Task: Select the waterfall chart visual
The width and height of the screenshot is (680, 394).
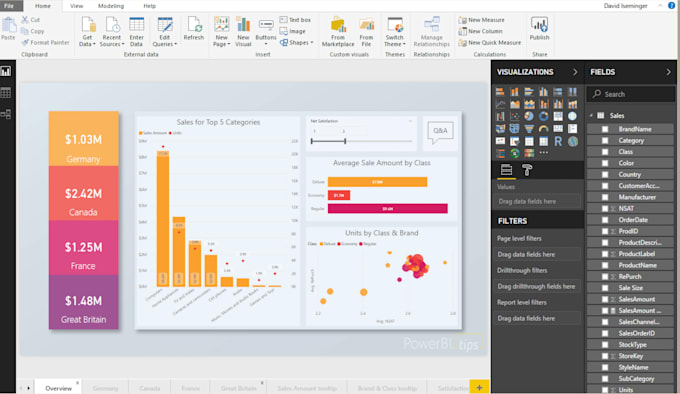Action: pyautogui.click(x=500, y=116)
